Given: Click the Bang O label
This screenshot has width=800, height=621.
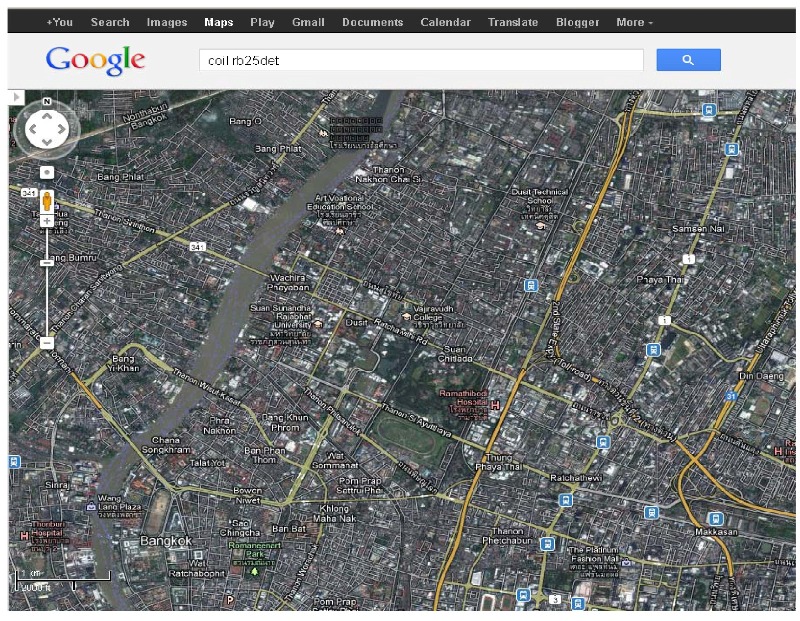Looking at the screenshot, I should [x=245, y=121].
